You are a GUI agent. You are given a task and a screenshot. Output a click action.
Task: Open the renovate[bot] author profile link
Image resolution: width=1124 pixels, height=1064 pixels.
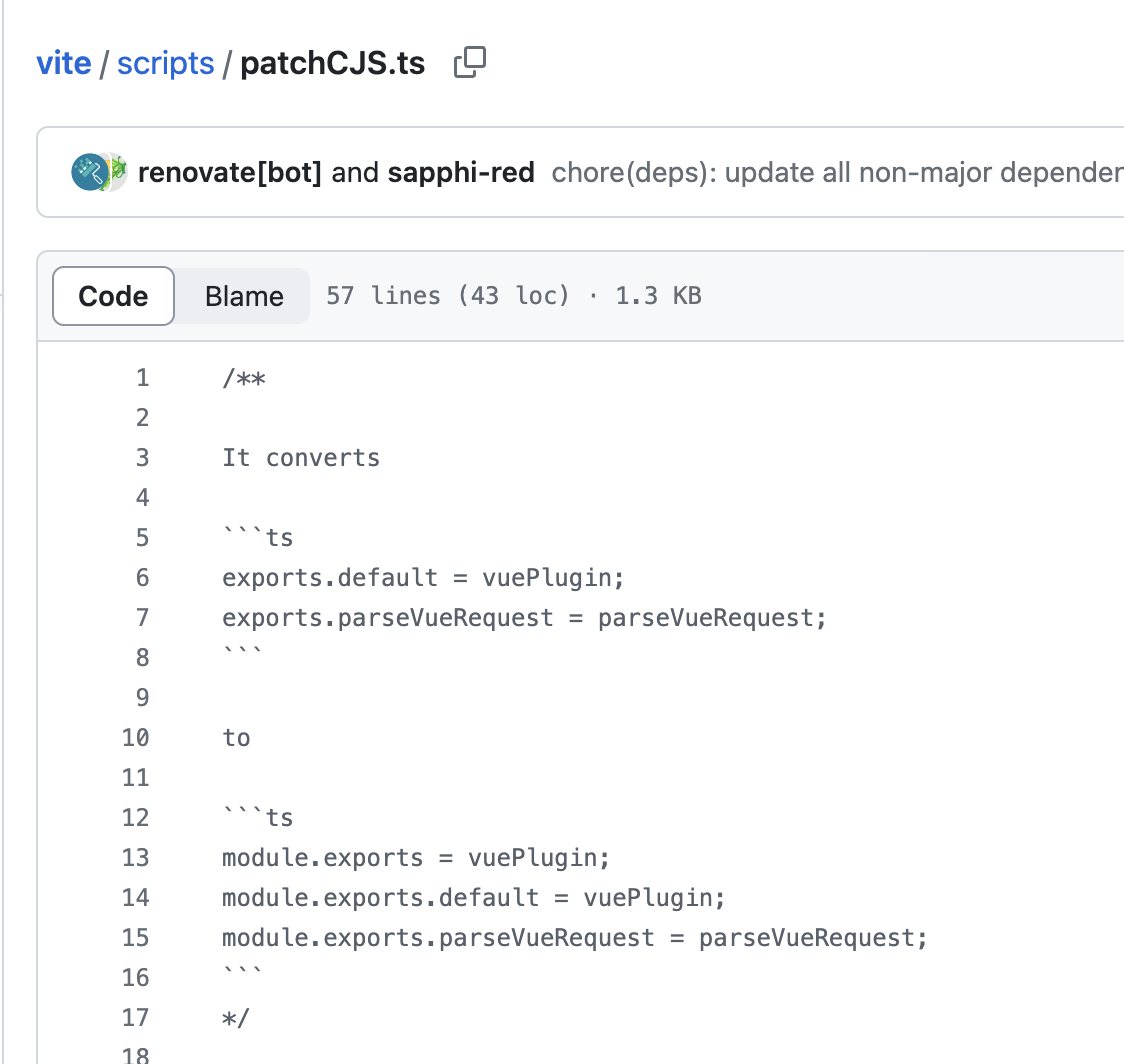[x=230, y=173]
